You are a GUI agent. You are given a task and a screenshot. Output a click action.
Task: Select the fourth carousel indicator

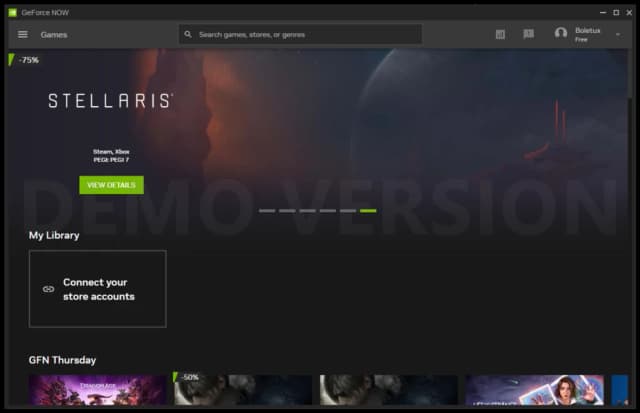pos(328,211)
